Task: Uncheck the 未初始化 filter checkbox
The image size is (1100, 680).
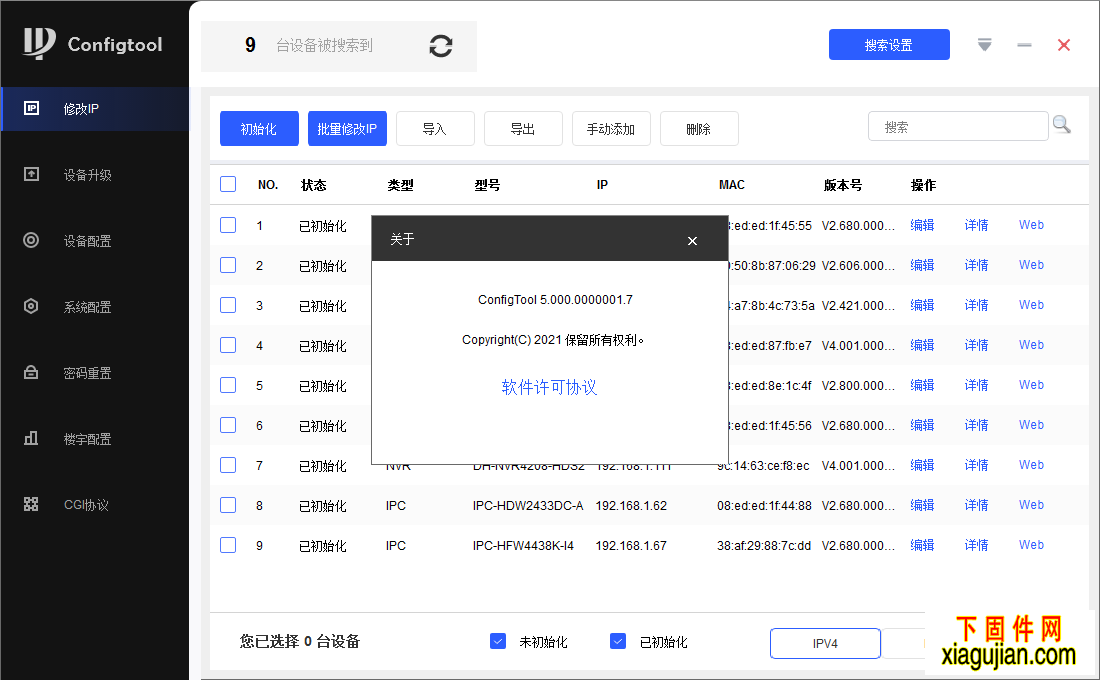Action: point(498,641)
